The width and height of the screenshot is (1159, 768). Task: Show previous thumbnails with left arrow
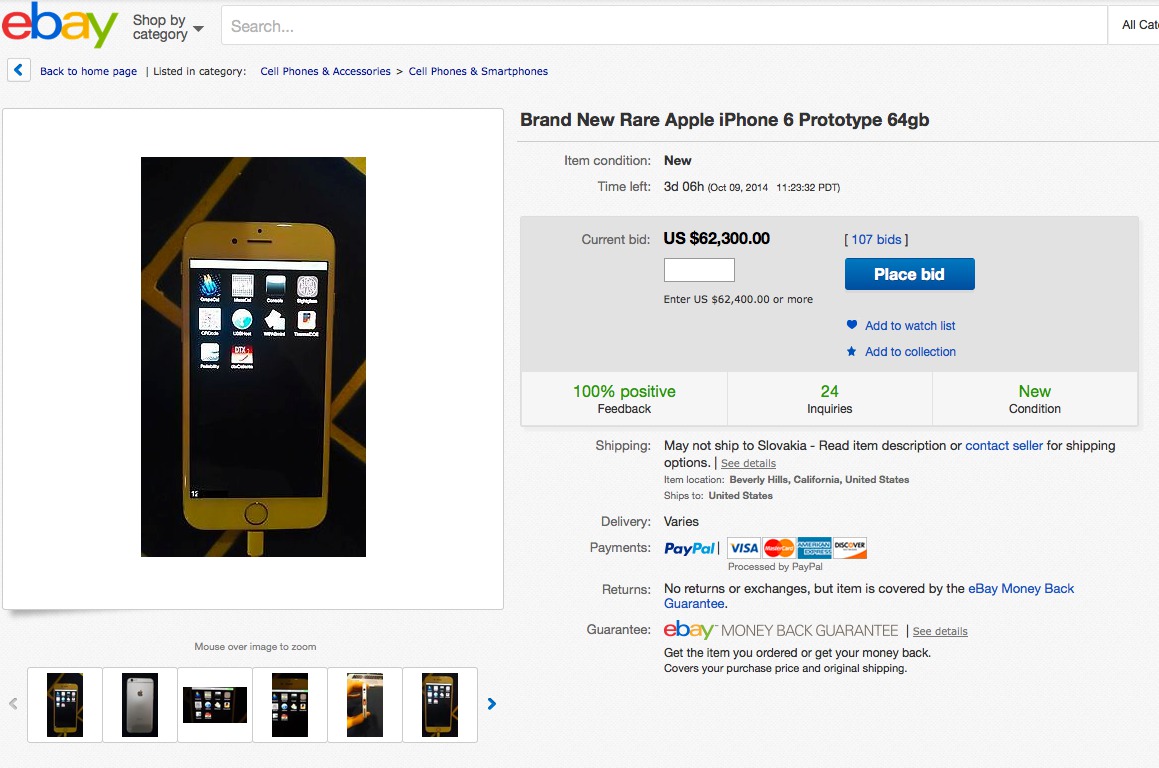click(14, 704)
